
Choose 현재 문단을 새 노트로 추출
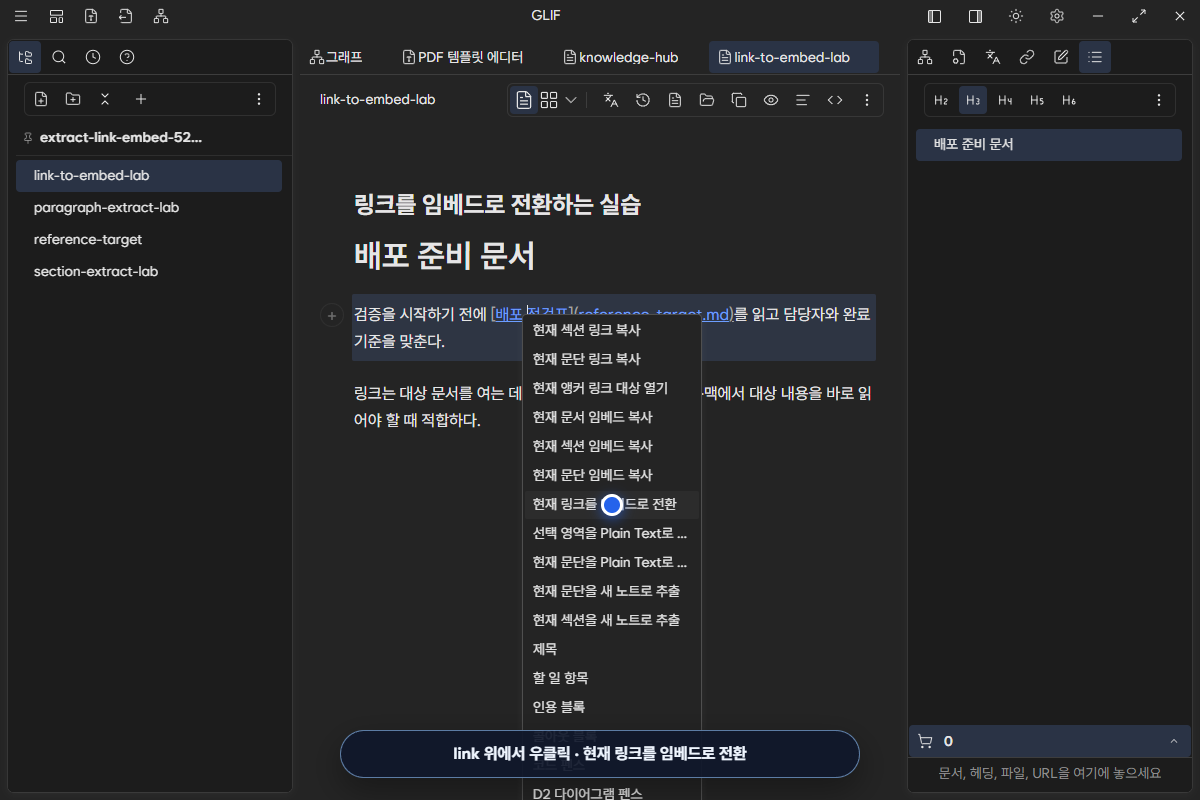[611, 591]
